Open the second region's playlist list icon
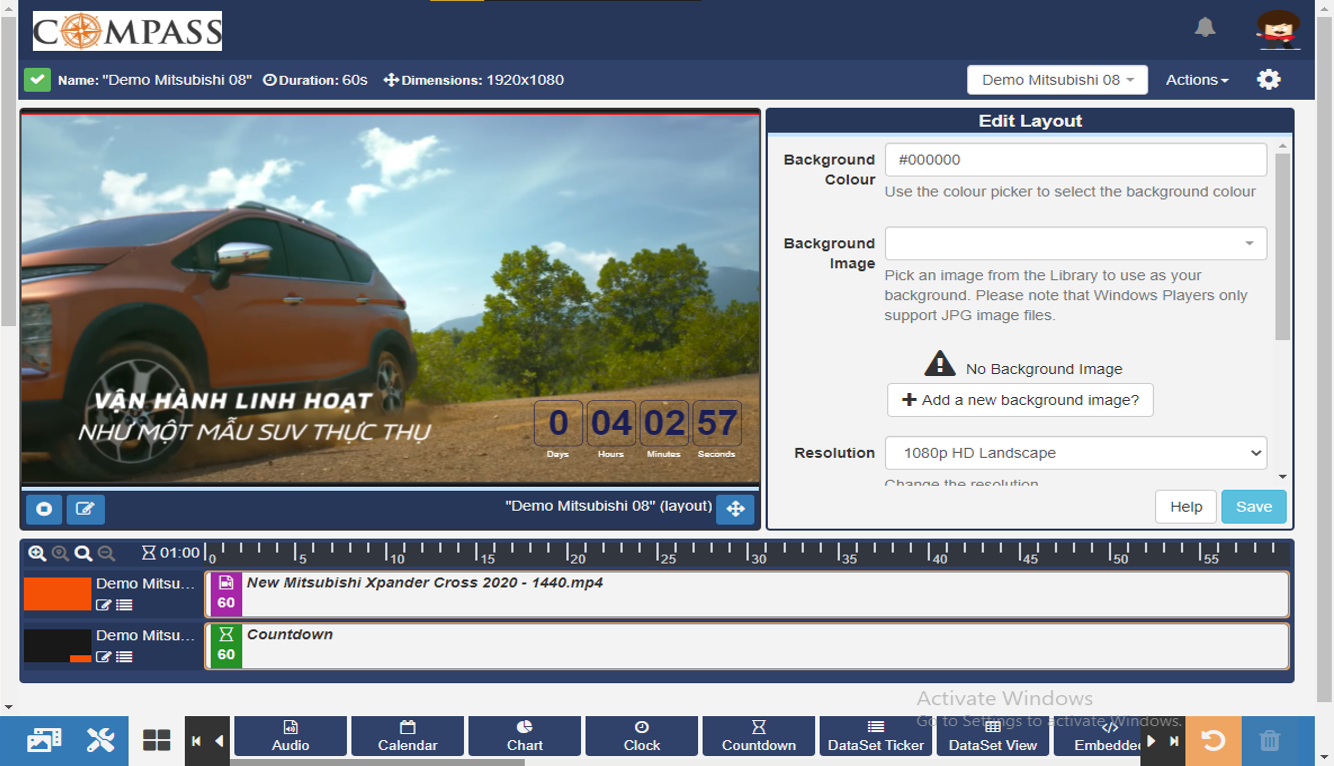1334x766 pixels. click(x=124, y=657)
